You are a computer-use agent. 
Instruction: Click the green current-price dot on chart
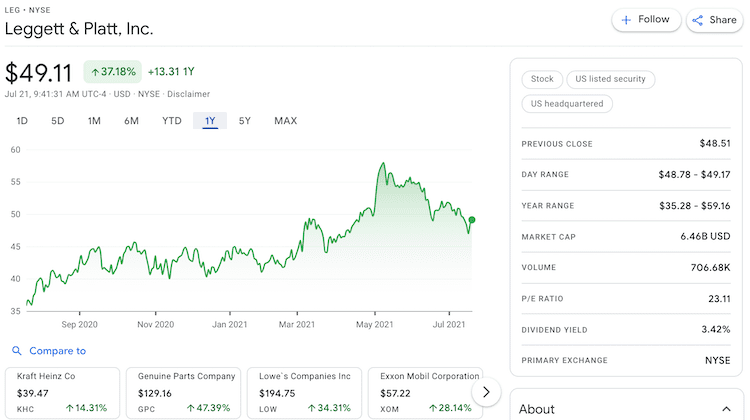(472, 220)
